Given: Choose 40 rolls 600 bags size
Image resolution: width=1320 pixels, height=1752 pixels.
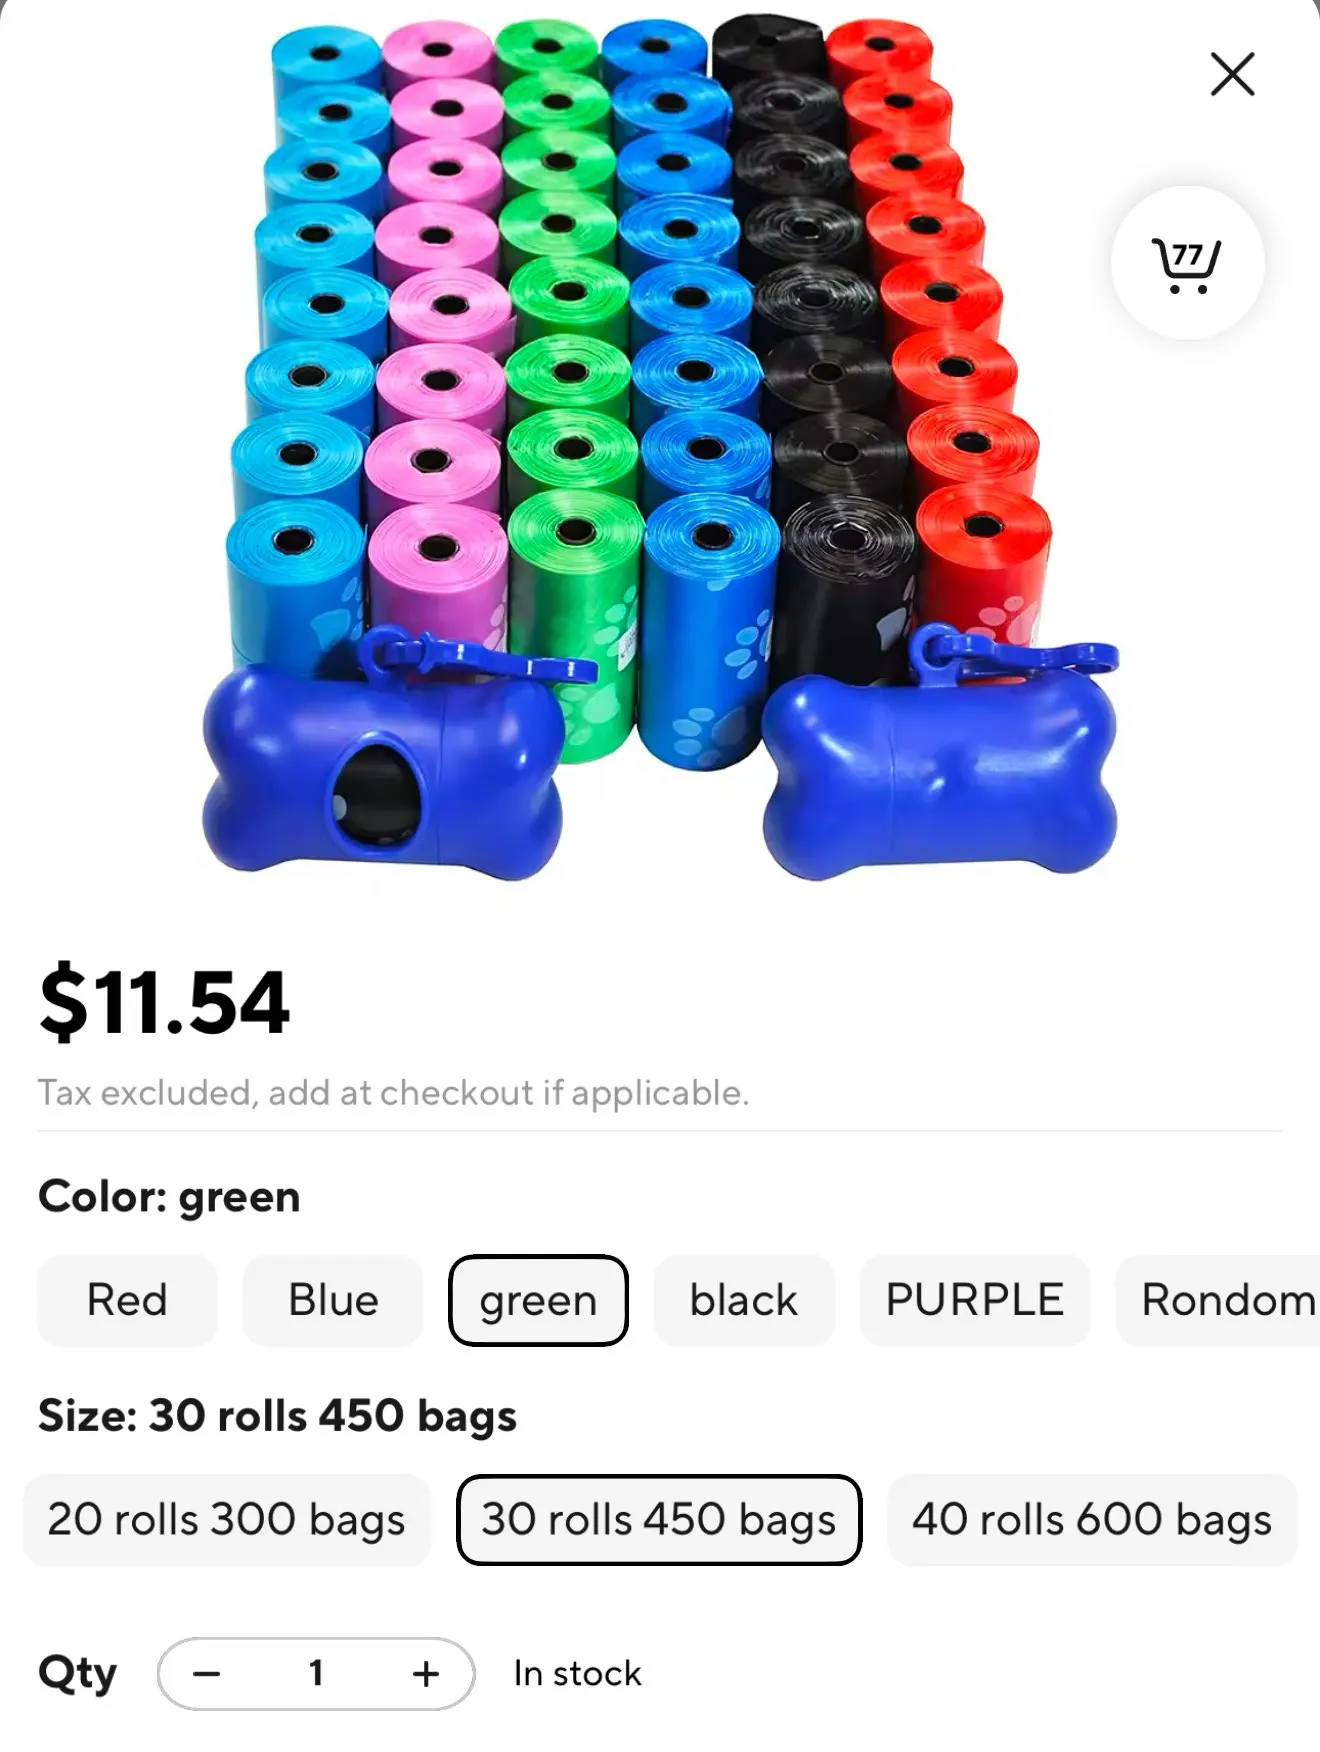Looking at the screenshot, I should click(1092, 1520).
